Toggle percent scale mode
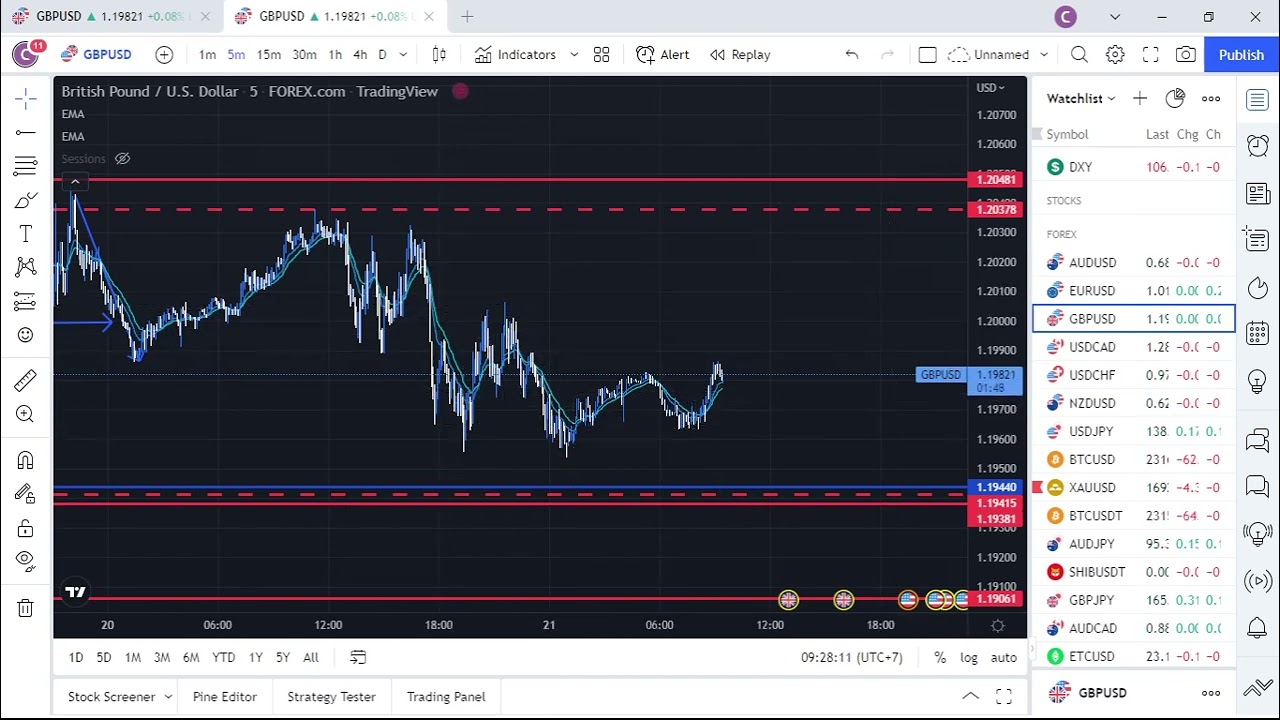 point(940,657)
